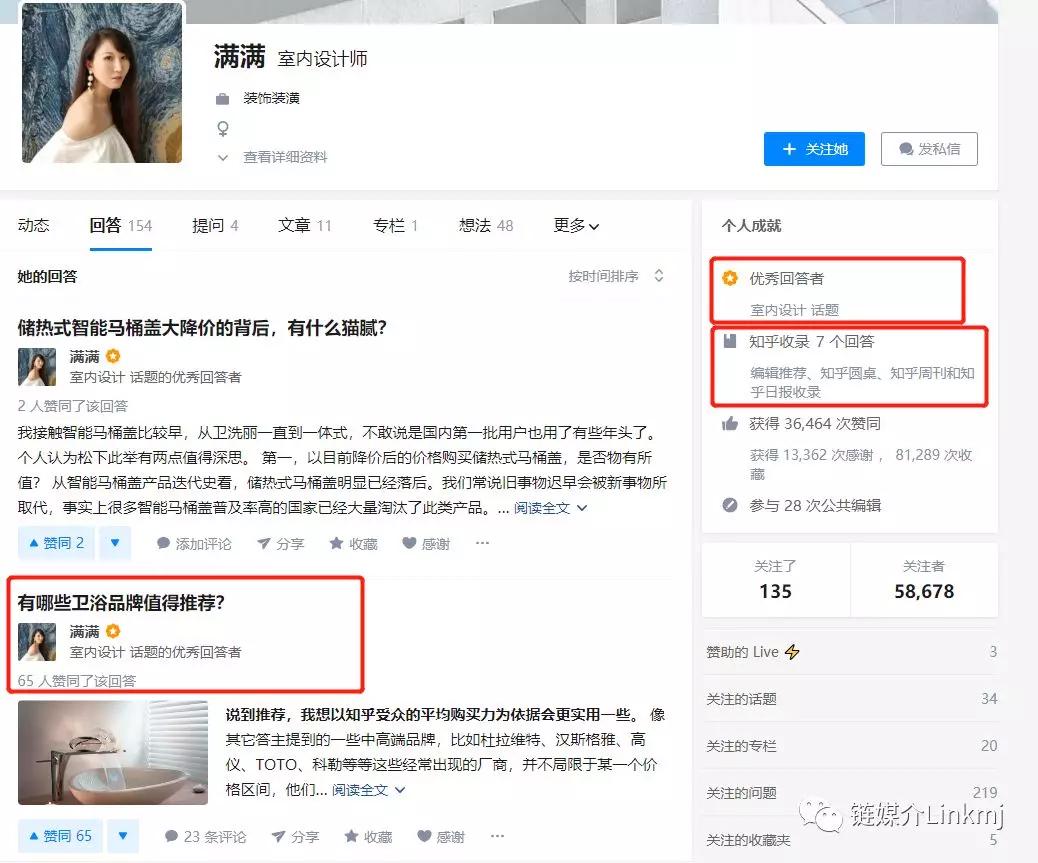Click the 发私信 message button
Viewport: 1038px width, 863px height.
pyautogui.click(x=929, y=149)
